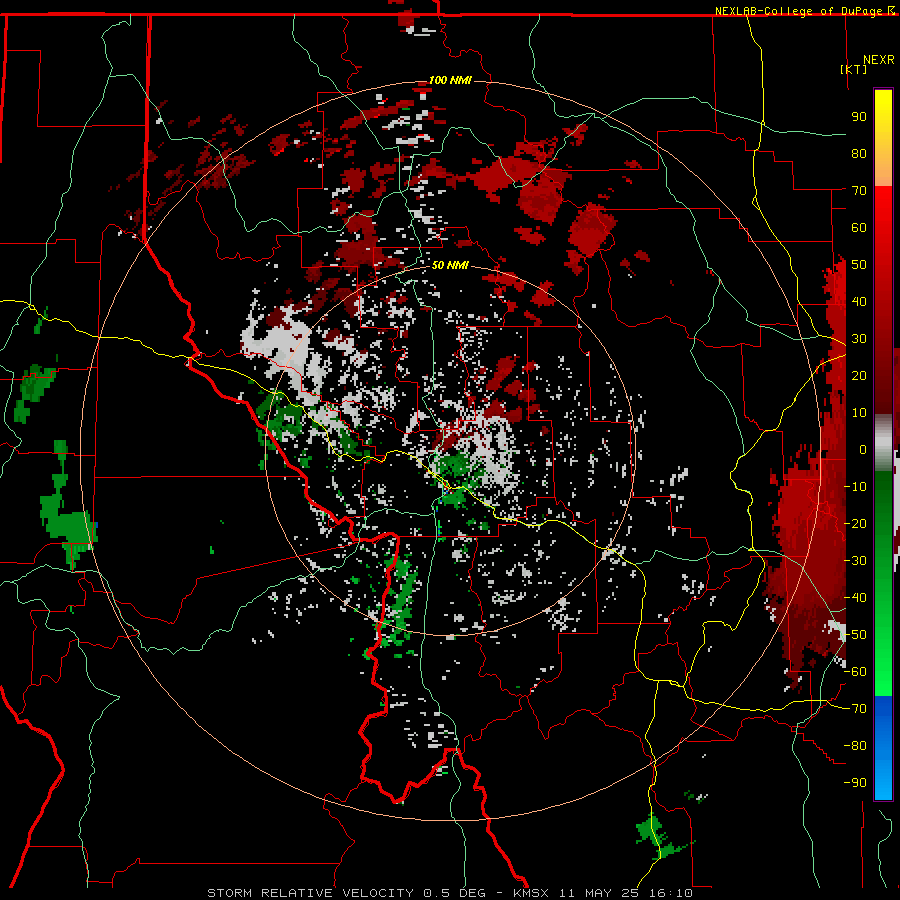Click the 70 value on velocity scale

(x=859, y=191)
